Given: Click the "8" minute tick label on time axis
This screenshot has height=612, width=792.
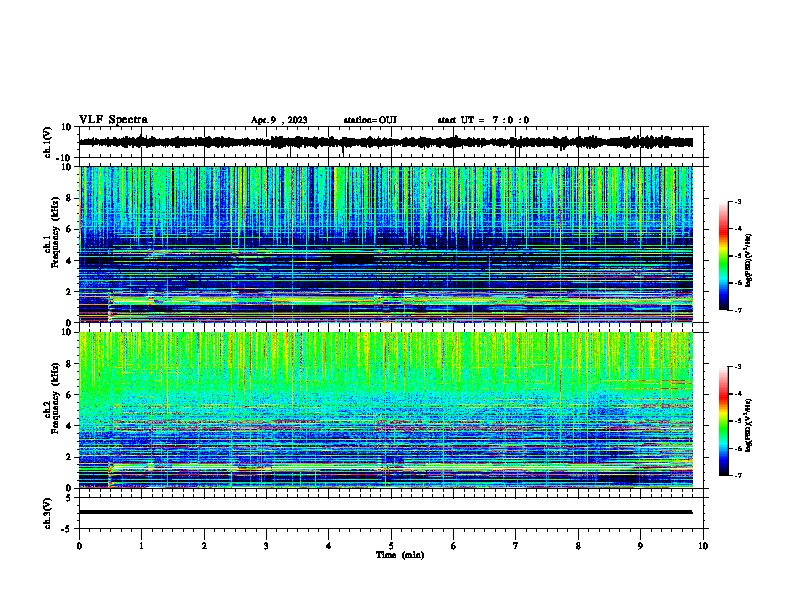Looking at the screenshot, I should [578, 546].
